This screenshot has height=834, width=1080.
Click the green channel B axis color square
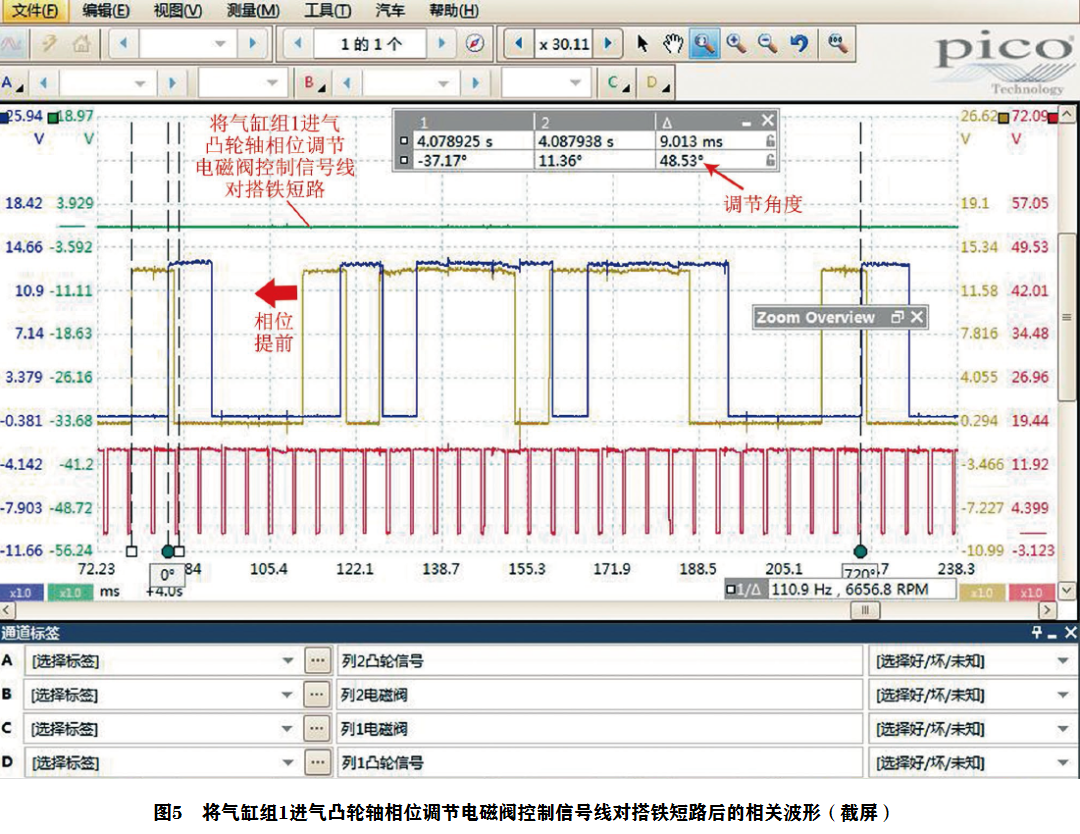[x=53, y=118]
